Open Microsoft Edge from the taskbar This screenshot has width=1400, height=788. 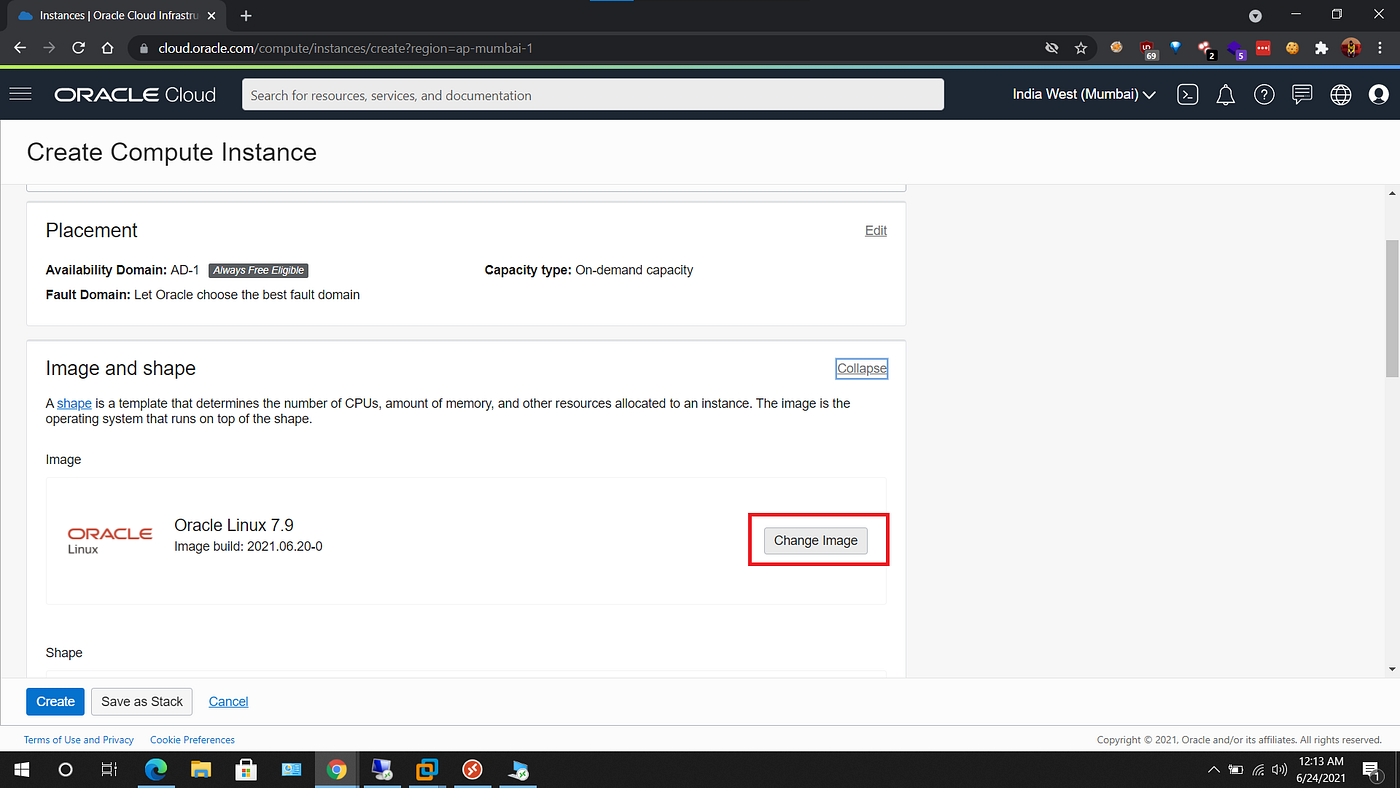[x=156, y=770]
